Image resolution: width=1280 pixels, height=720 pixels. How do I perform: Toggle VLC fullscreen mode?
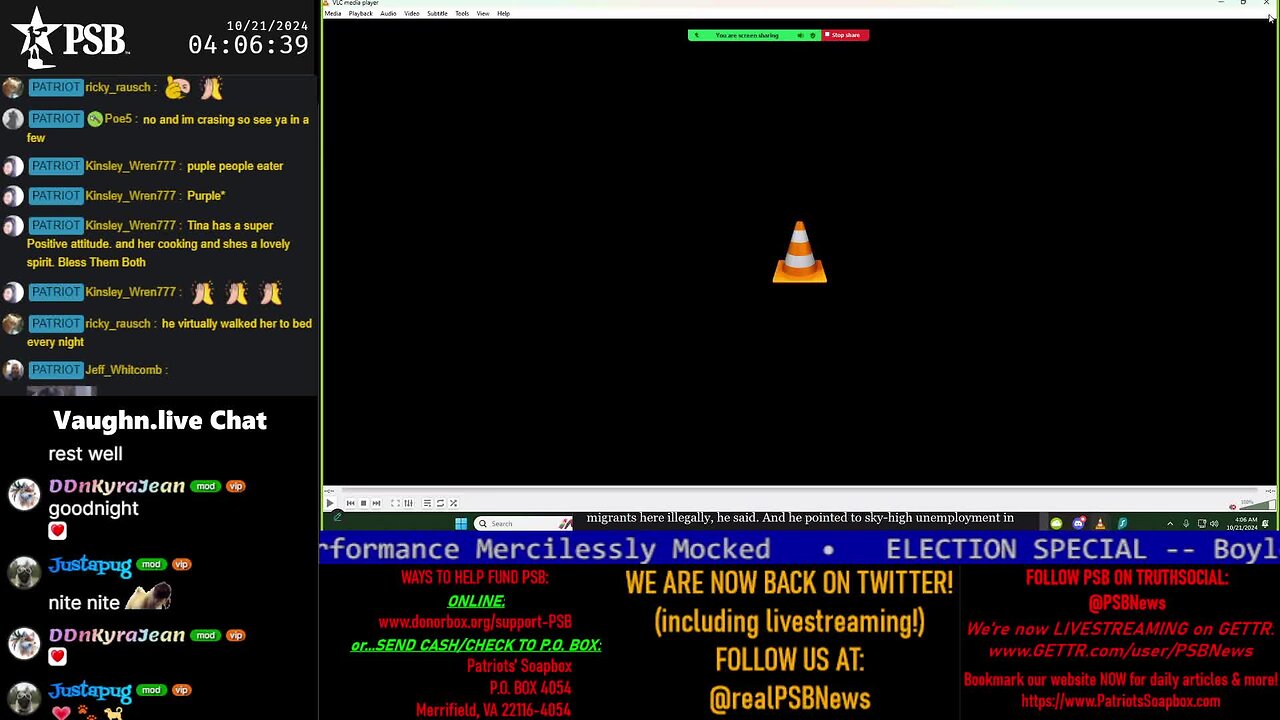click(395, 503)
